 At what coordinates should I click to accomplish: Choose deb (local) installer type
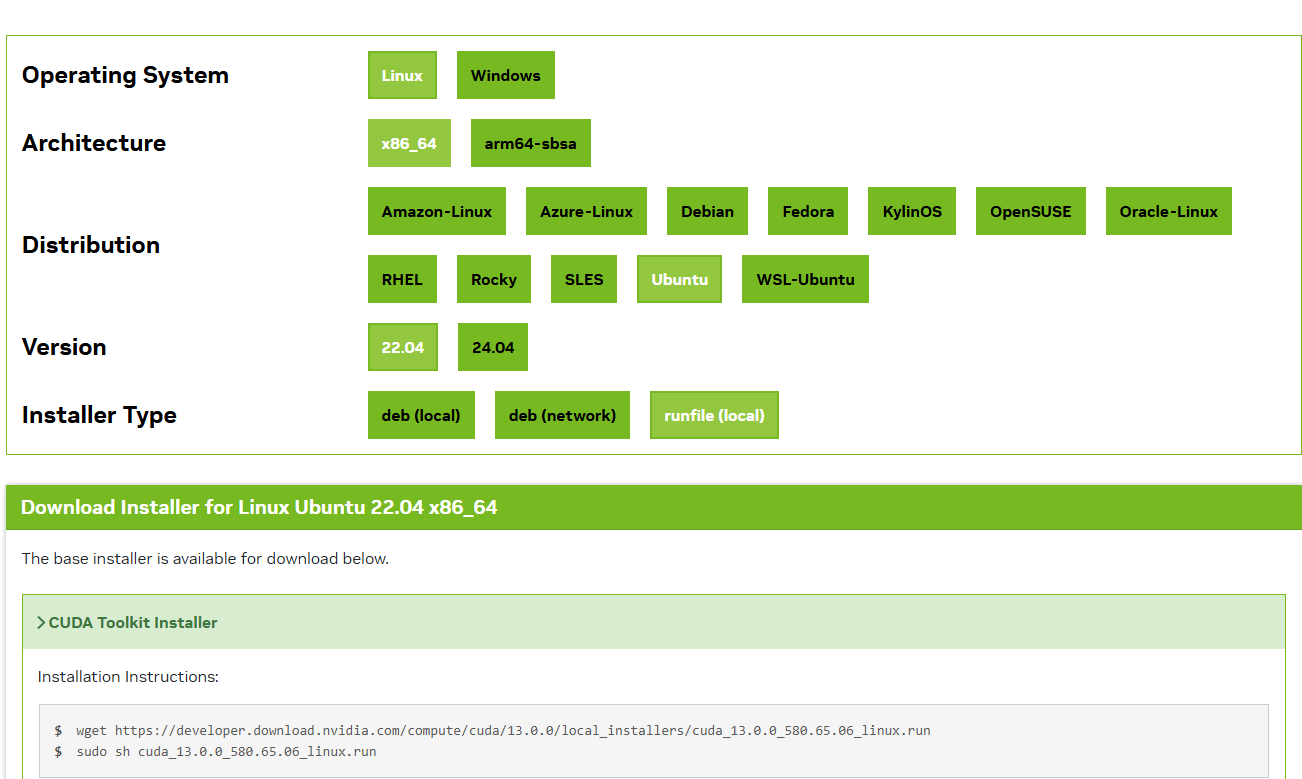pos(421,415)
